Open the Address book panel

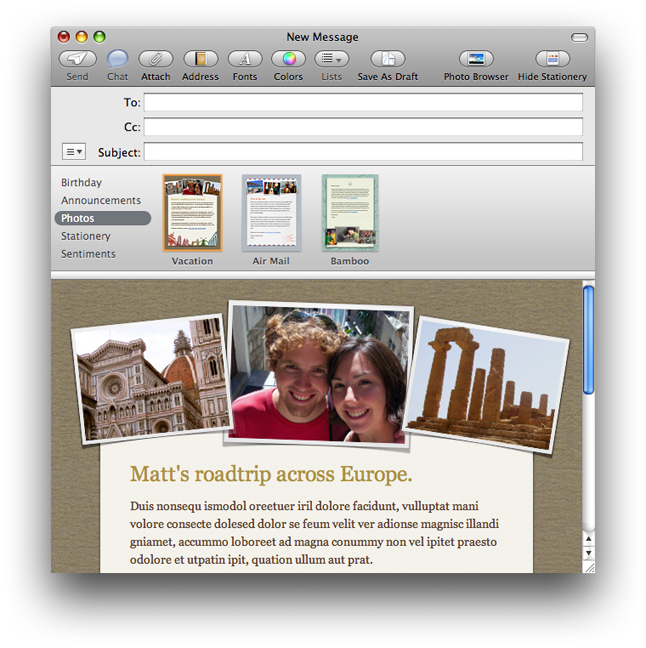200,59
